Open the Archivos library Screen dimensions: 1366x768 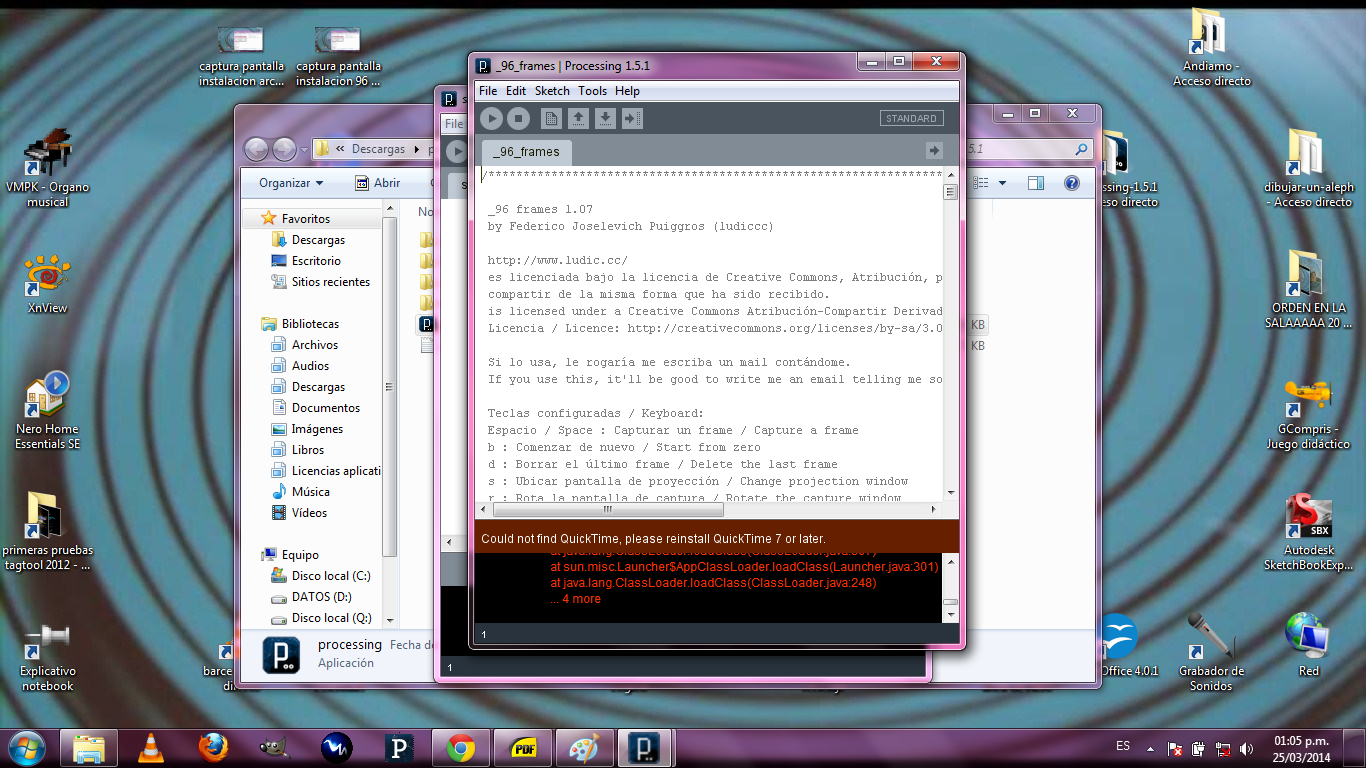(x=315, y=345)
